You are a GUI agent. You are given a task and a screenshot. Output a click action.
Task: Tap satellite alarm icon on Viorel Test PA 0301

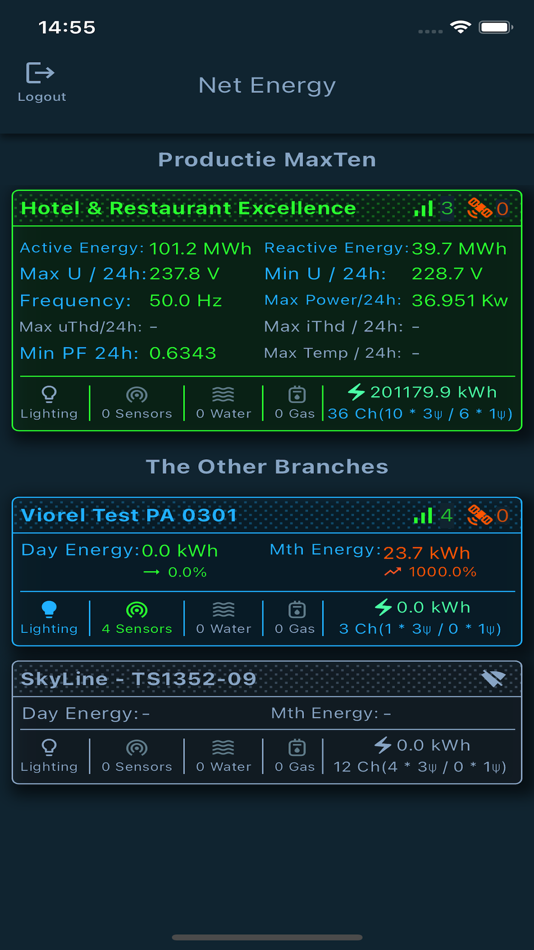pyautogui.click(x=479, y=516)
